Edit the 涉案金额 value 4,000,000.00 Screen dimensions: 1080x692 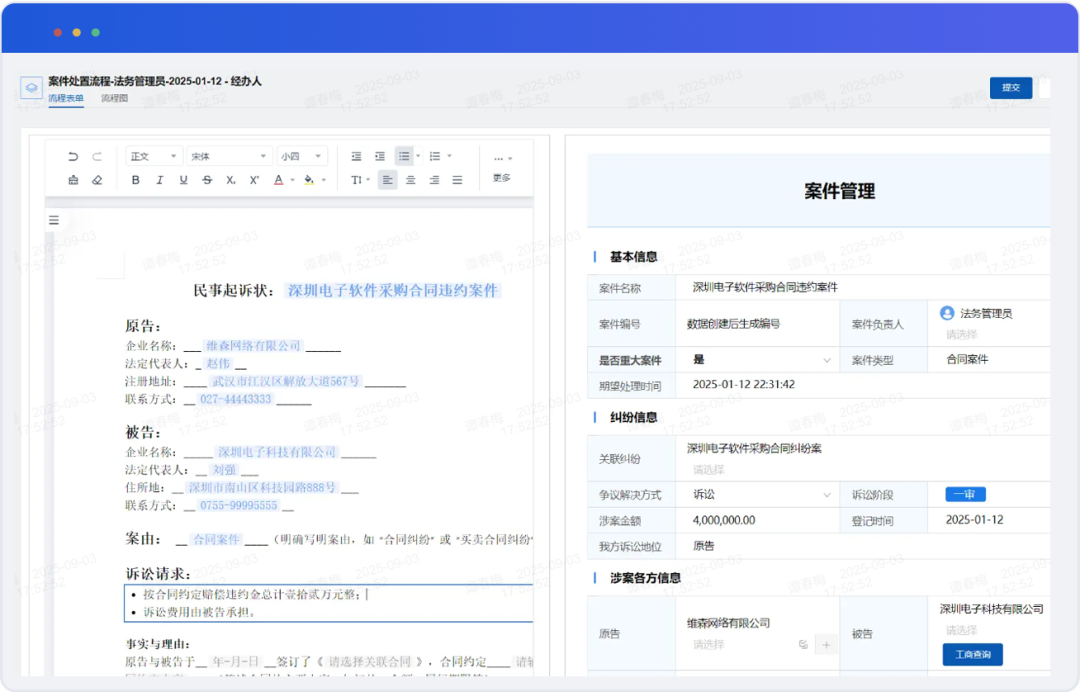click(724, 520)
